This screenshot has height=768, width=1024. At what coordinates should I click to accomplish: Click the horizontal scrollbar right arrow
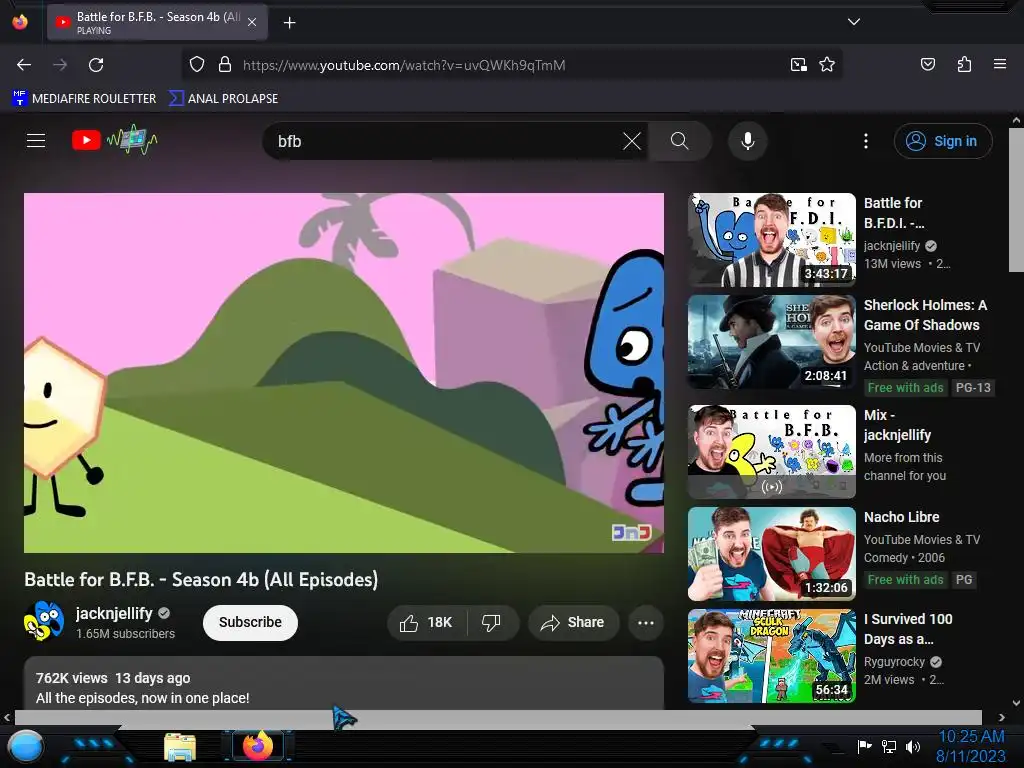tap(1002, 718)
